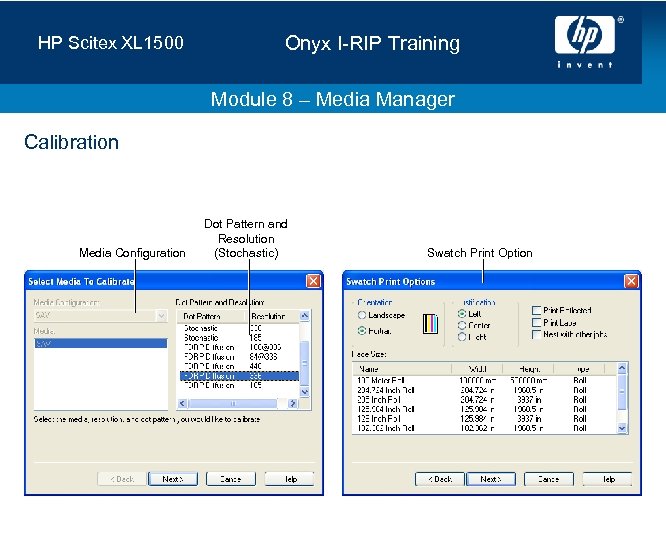Select the 125.984 Inch Roll page size
Image resolution: width=666 pixels, height=539 pixels.
pyautogui.click(x=484, y=409)
